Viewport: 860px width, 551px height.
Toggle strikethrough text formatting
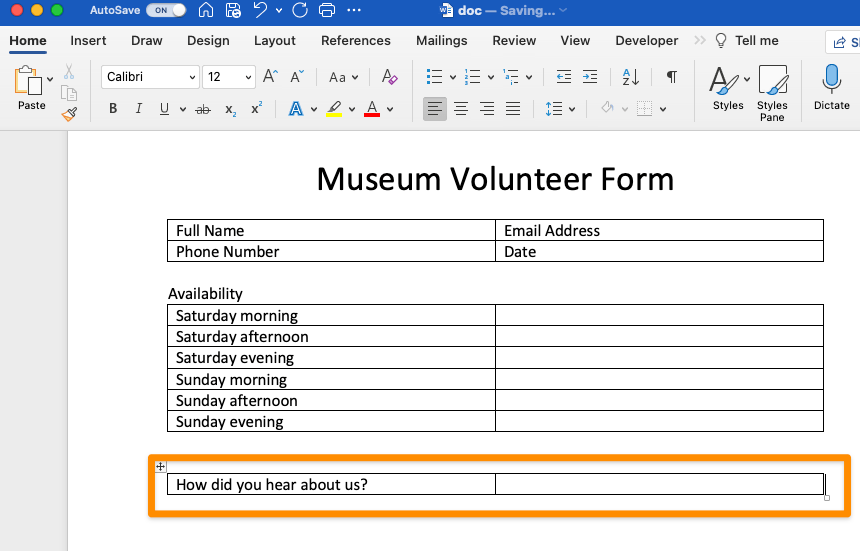click(203, 109)
